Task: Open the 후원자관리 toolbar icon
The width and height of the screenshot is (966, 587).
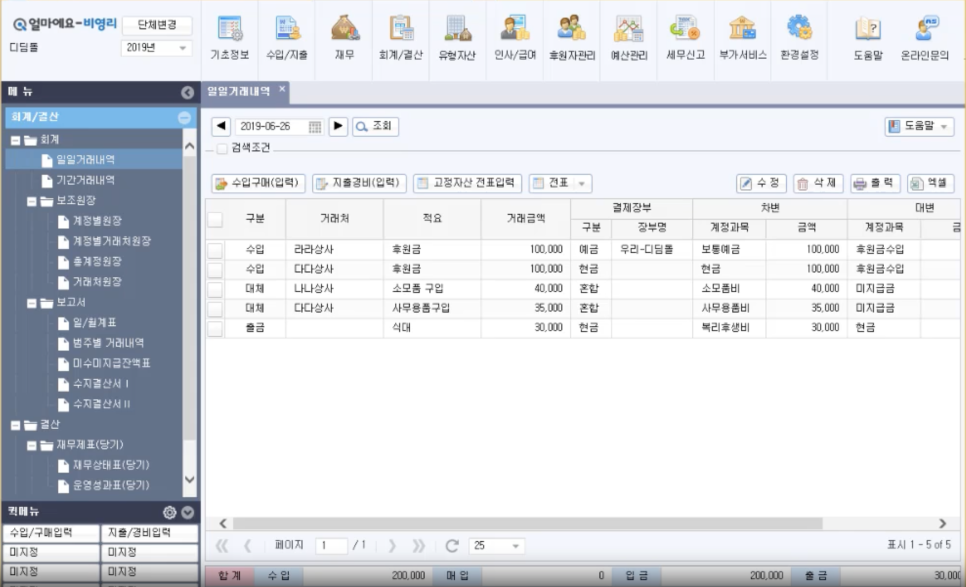Action: [x=572, y=38]
